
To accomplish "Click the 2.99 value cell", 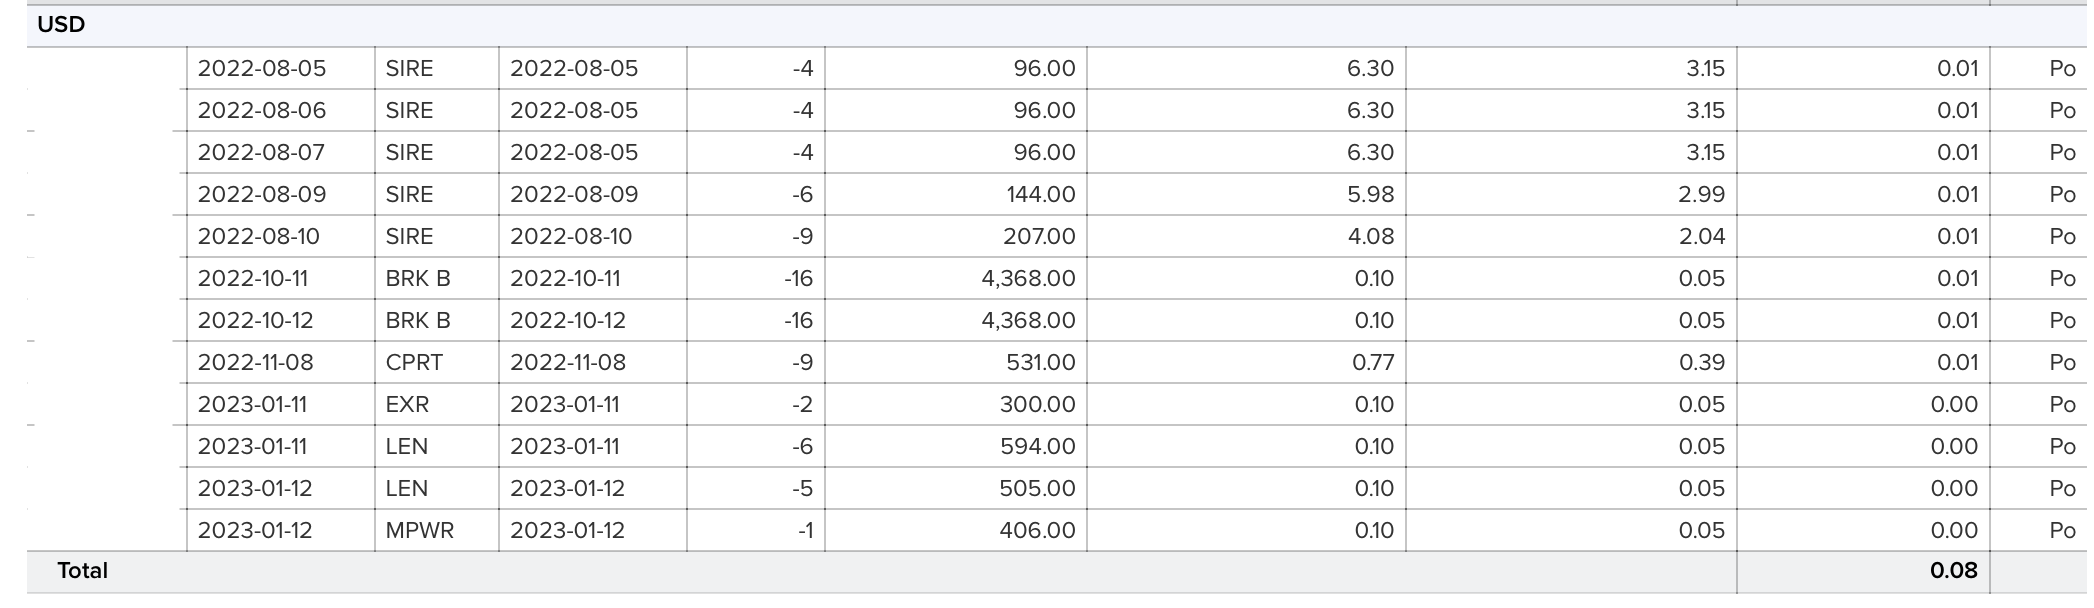I will (1701, 195).
